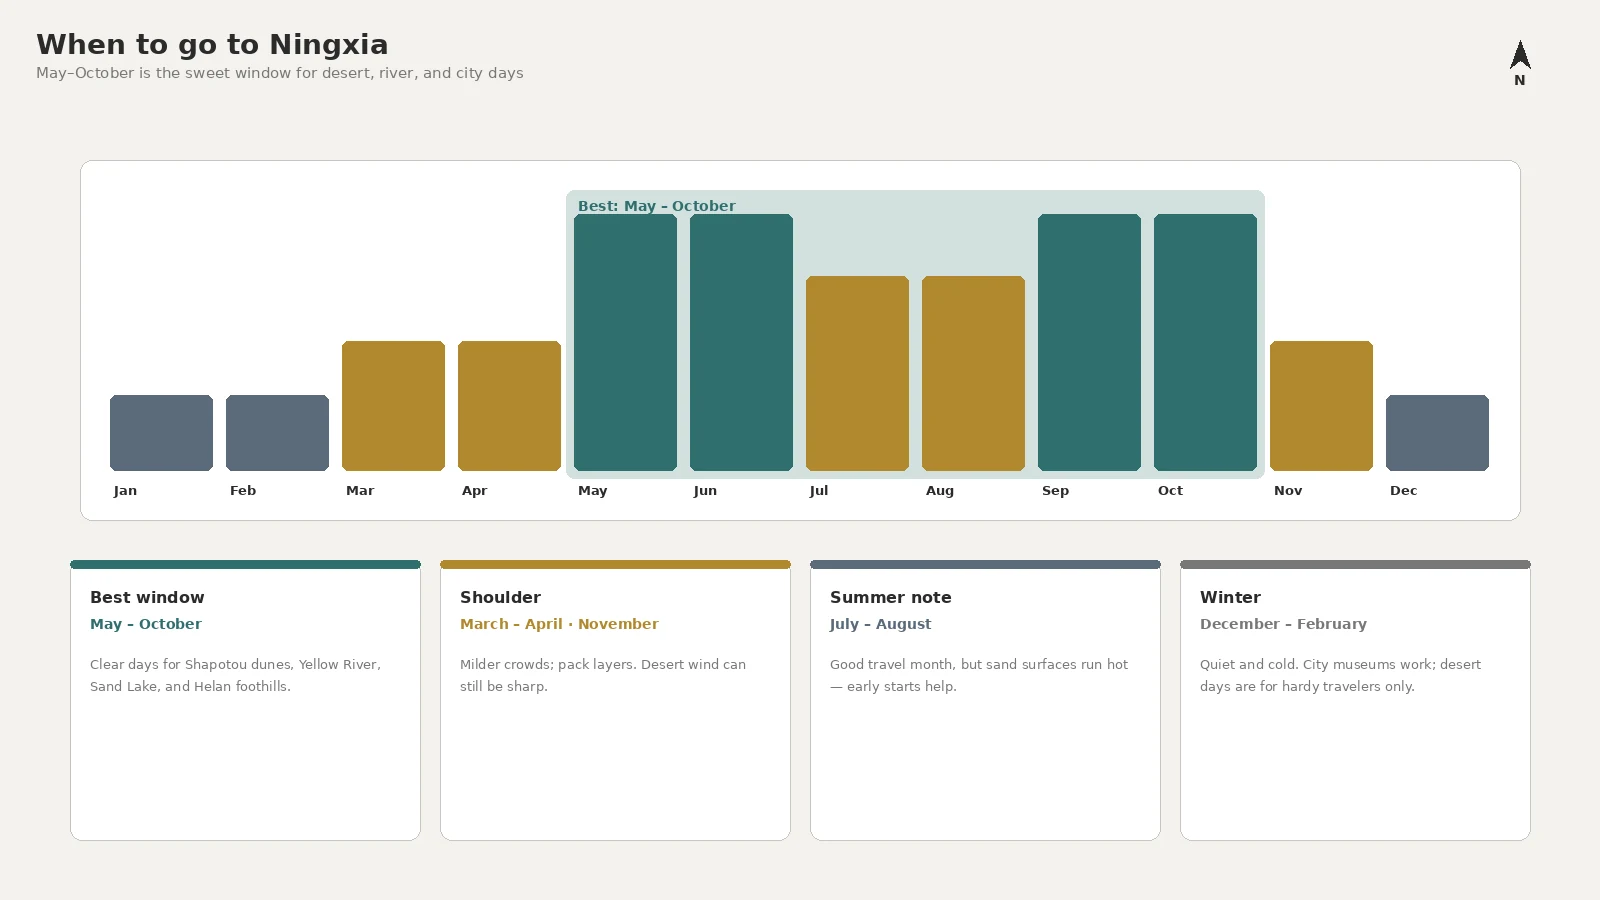Click the 'Milder crowds; pack layers' description
Image resolution: width=1600 pixels, height=900 pixels.
[x=603, y=675]
